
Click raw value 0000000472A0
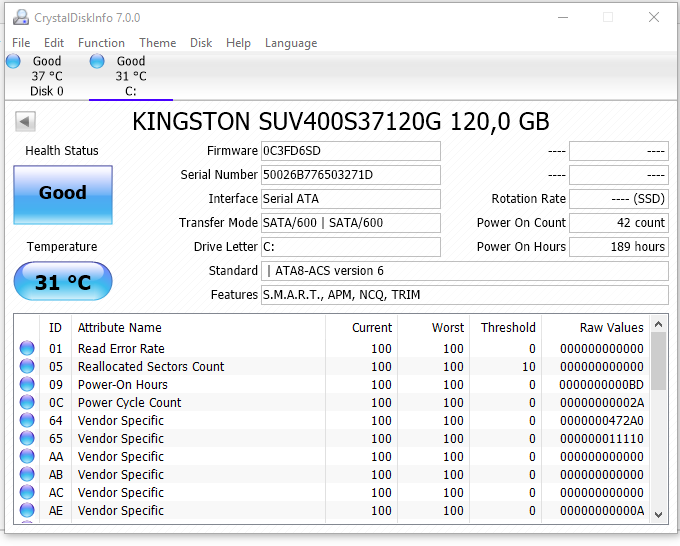pos(602,421)
